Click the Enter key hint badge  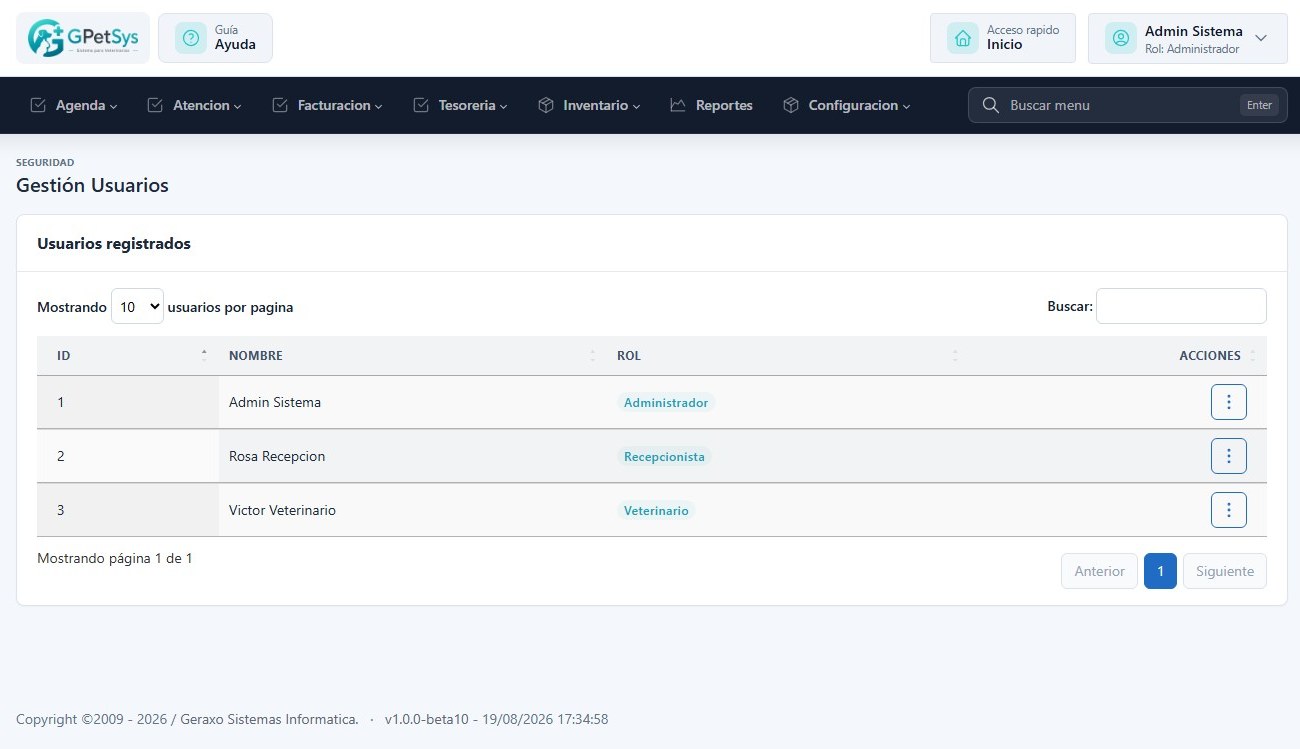(x=1259, y=105)
